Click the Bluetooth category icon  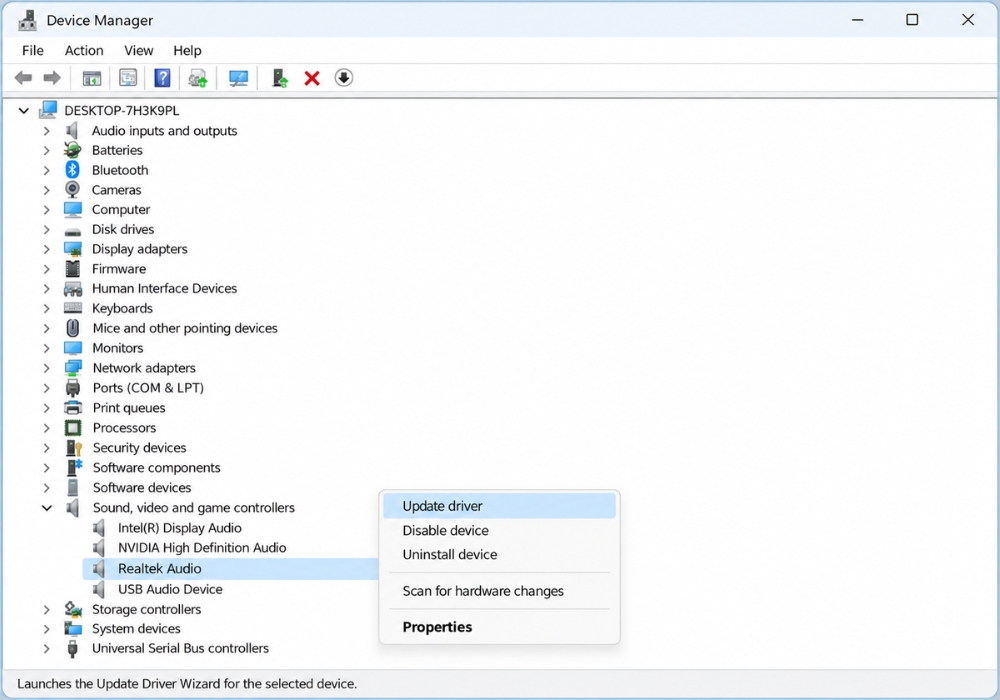tap(73, 170)
